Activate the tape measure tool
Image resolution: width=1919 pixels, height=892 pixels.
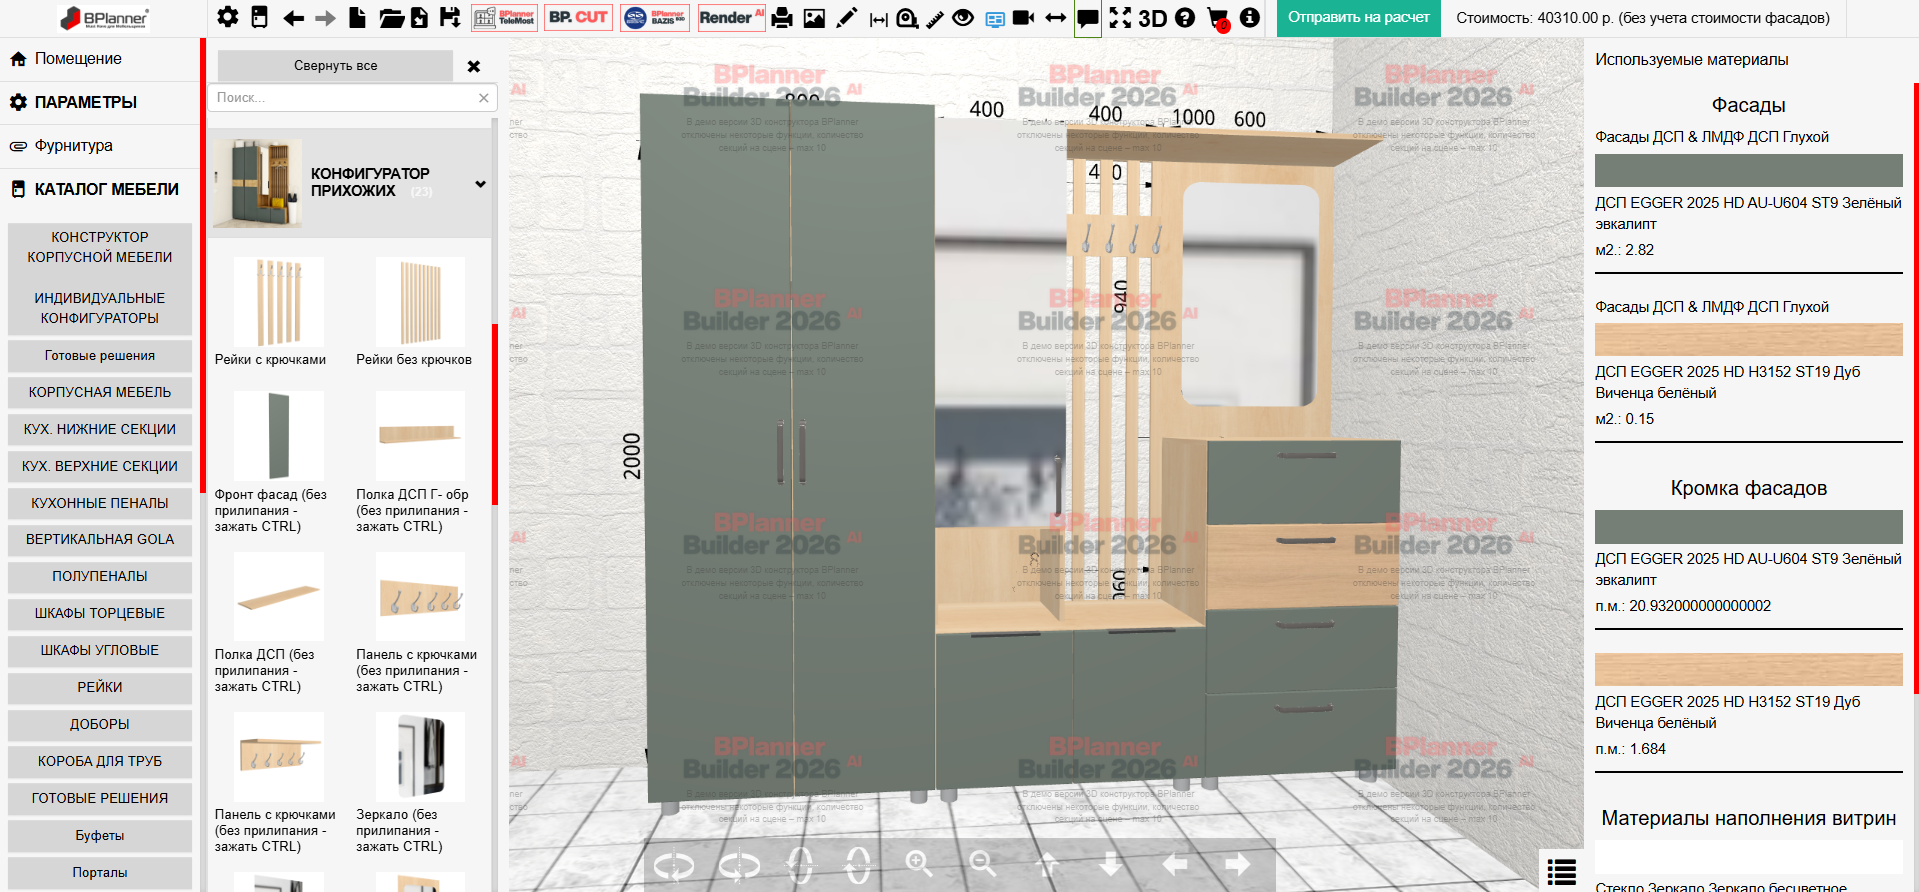[908, 18]
